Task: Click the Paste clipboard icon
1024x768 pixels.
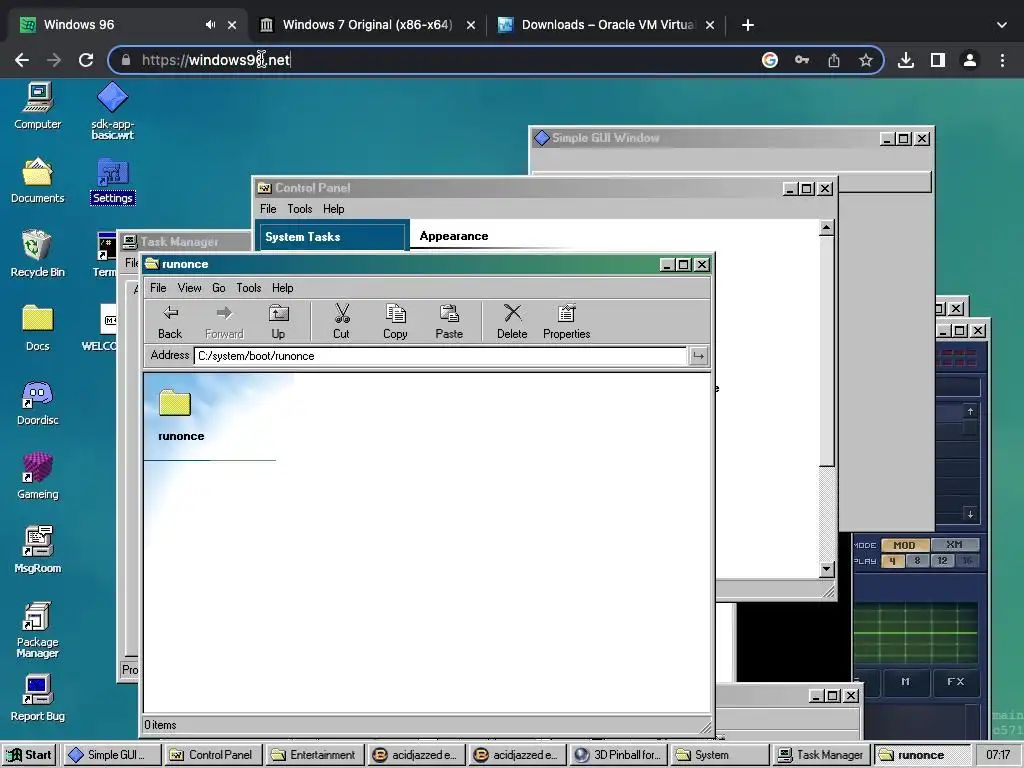Action: [449, 322]
